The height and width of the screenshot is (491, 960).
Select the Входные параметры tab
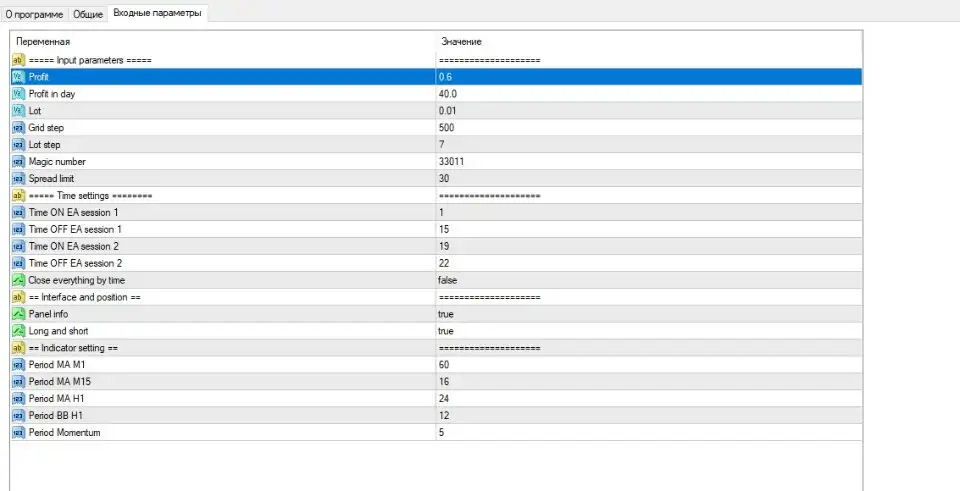157,13
